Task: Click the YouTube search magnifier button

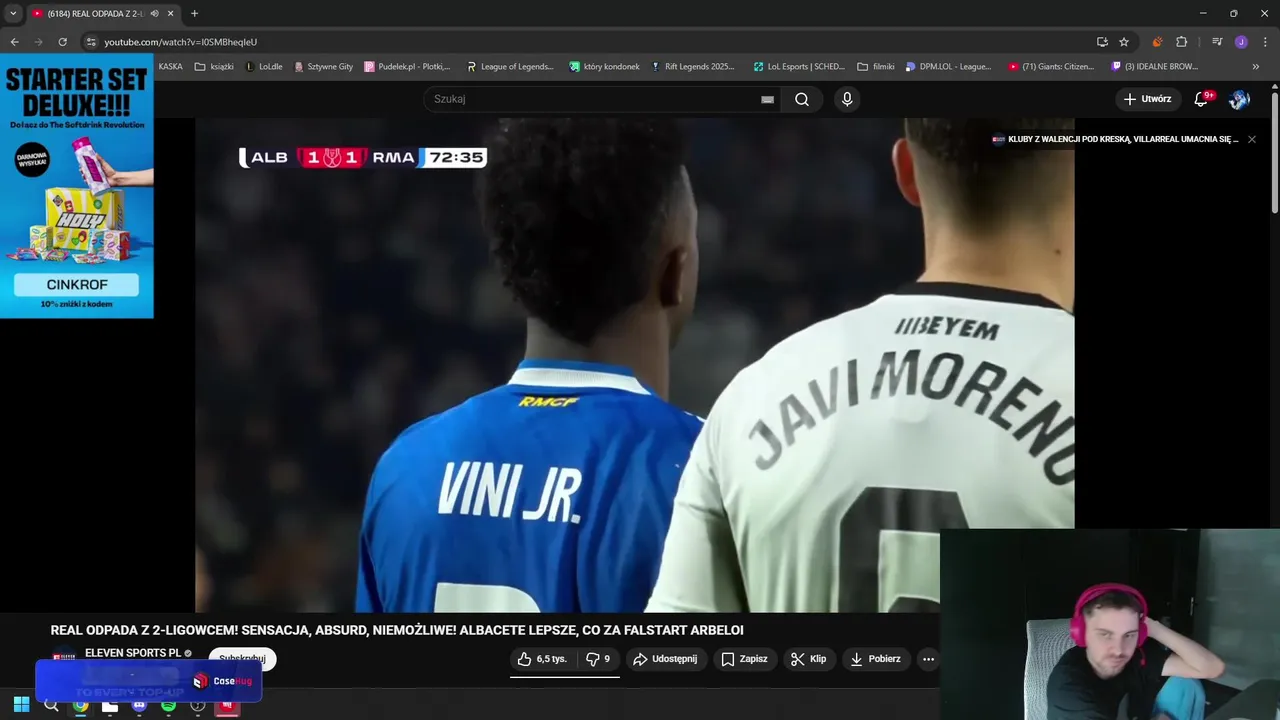Action: pyautogui.click(x=802, y=99)
